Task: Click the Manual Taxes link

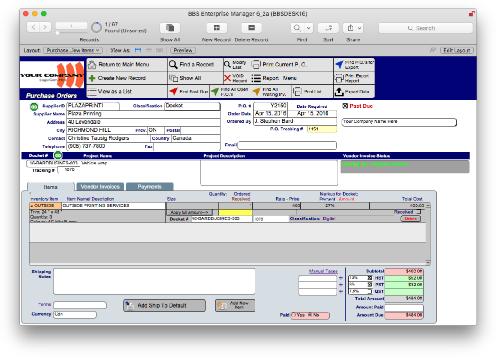Action: [x=323, y=271]
